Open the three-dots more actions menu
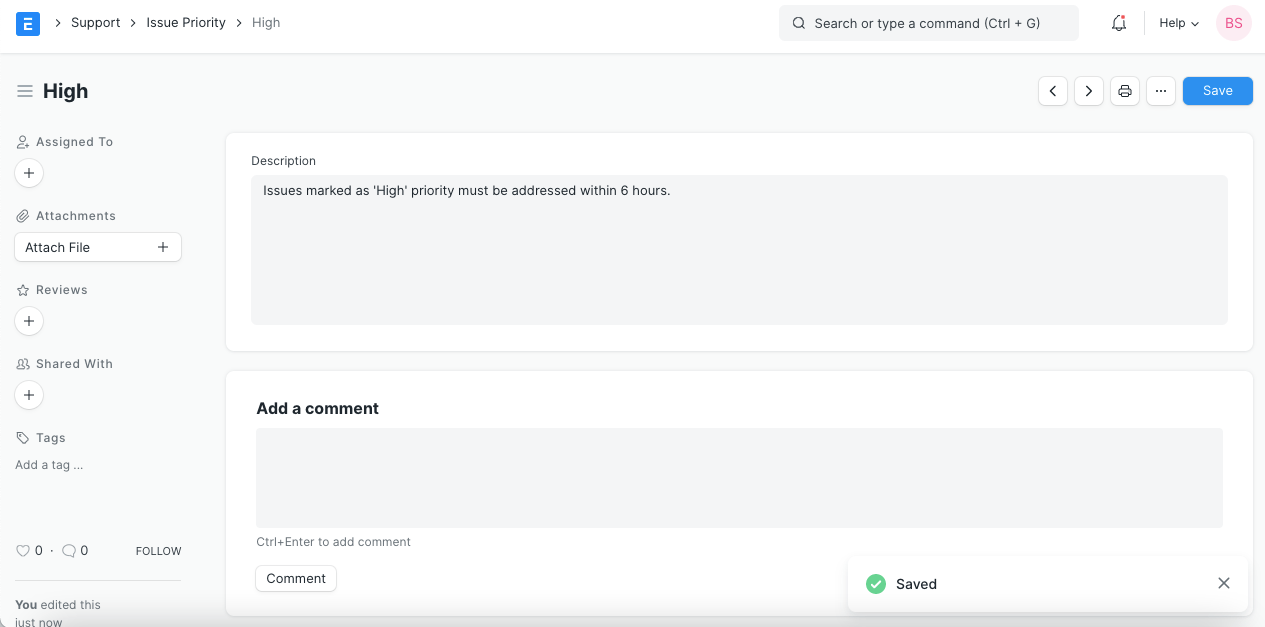 point(1160,91)
